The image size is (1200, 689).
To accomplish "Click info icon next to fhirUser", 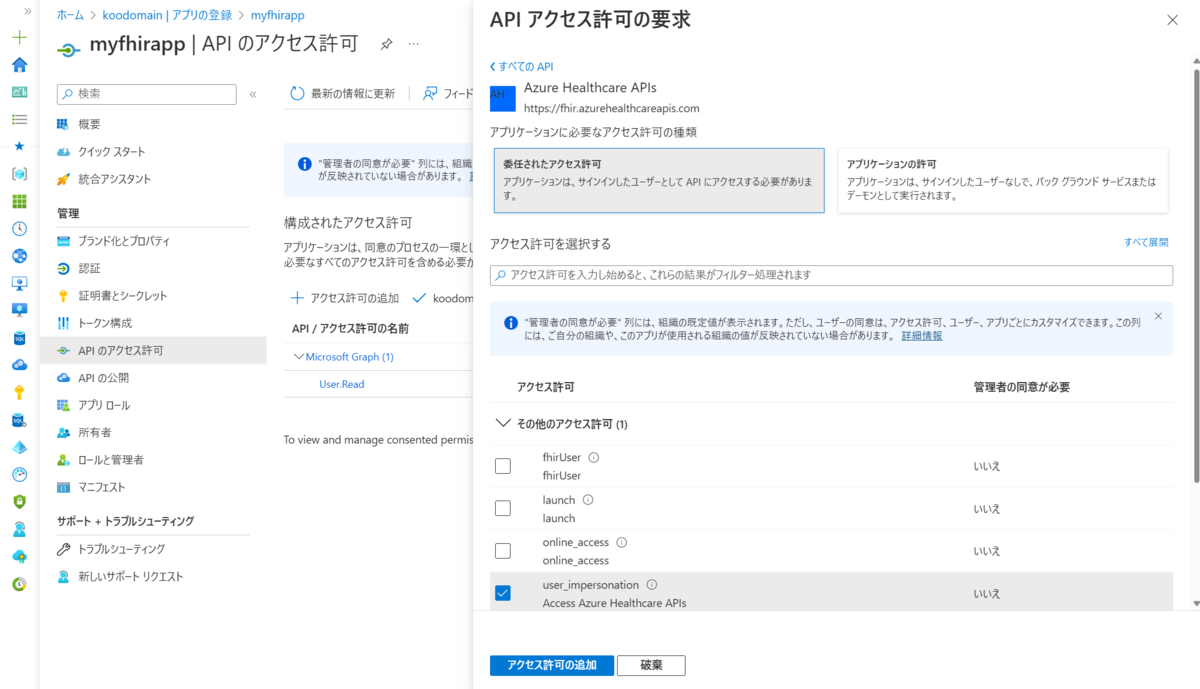I will [x=594, y=457].
